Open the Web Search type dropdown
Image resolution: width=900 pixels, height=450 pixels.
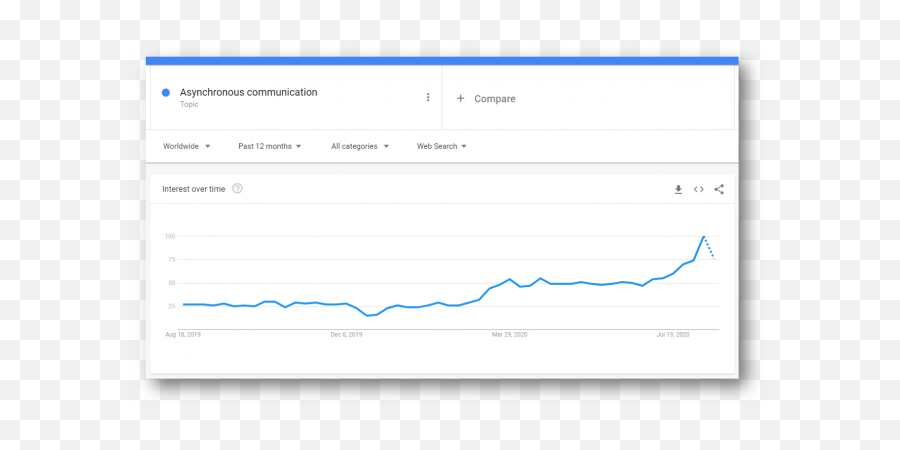[441, 146]
